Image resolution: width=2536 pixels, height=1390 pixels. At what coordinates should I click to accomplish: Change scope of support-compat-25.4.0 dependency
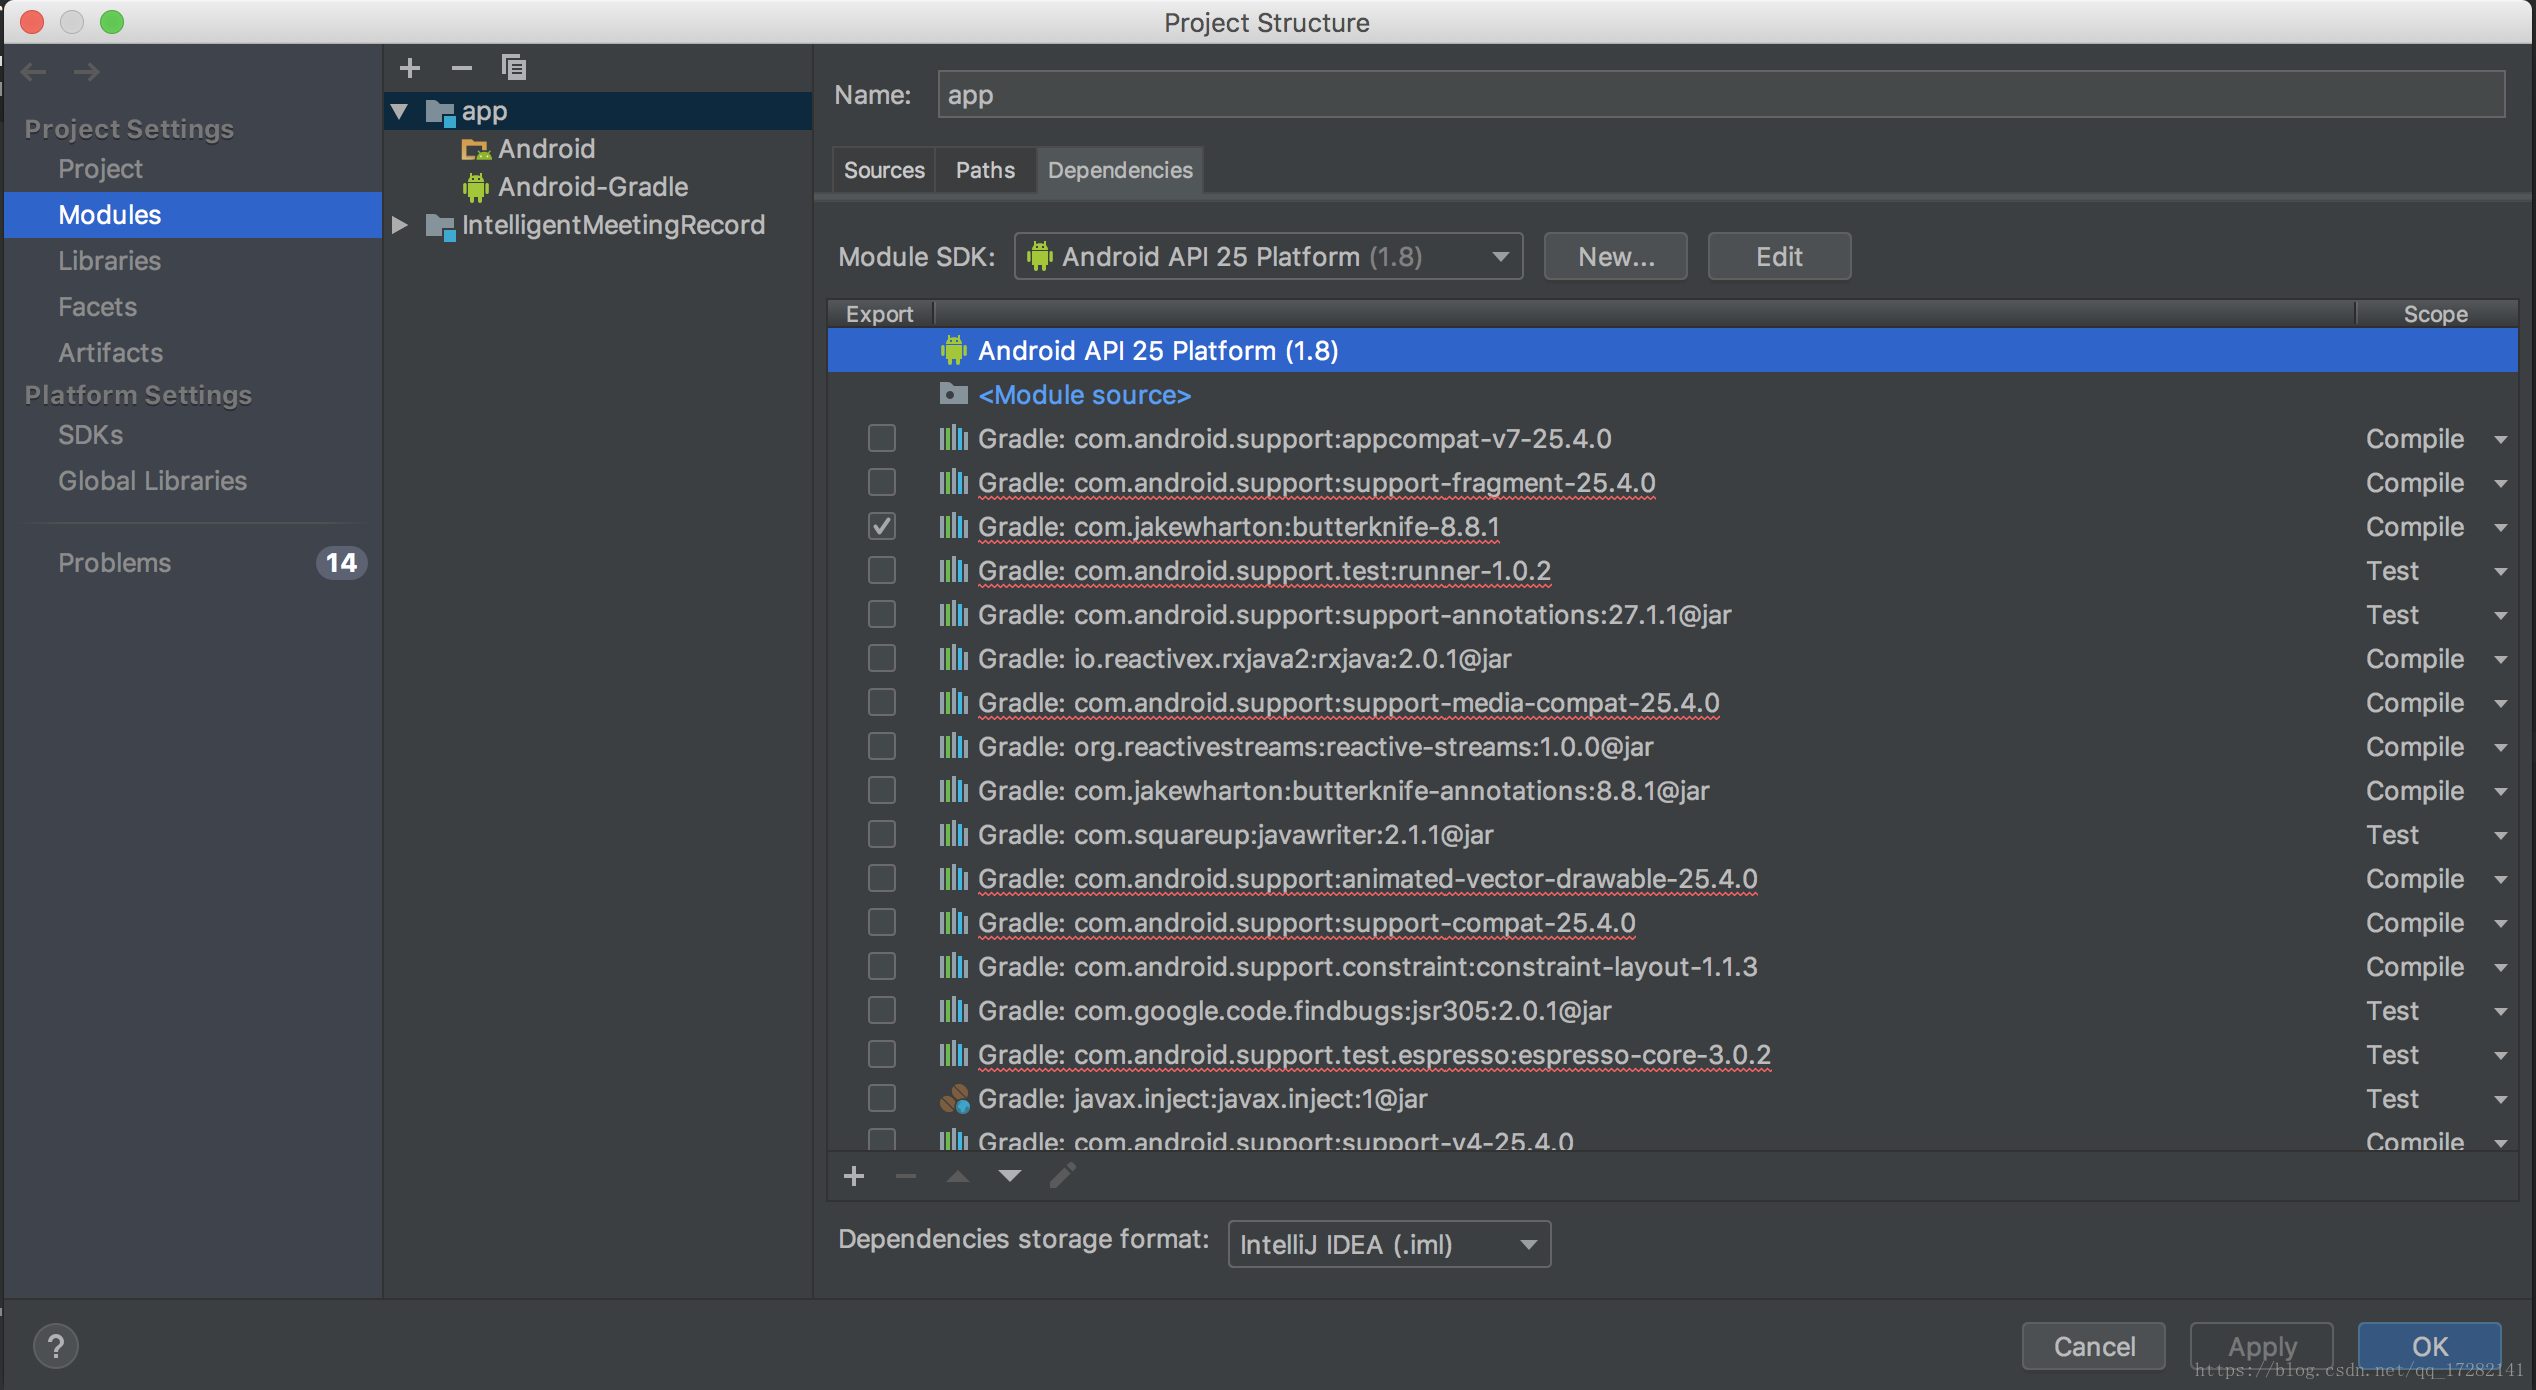[2436, 923]
